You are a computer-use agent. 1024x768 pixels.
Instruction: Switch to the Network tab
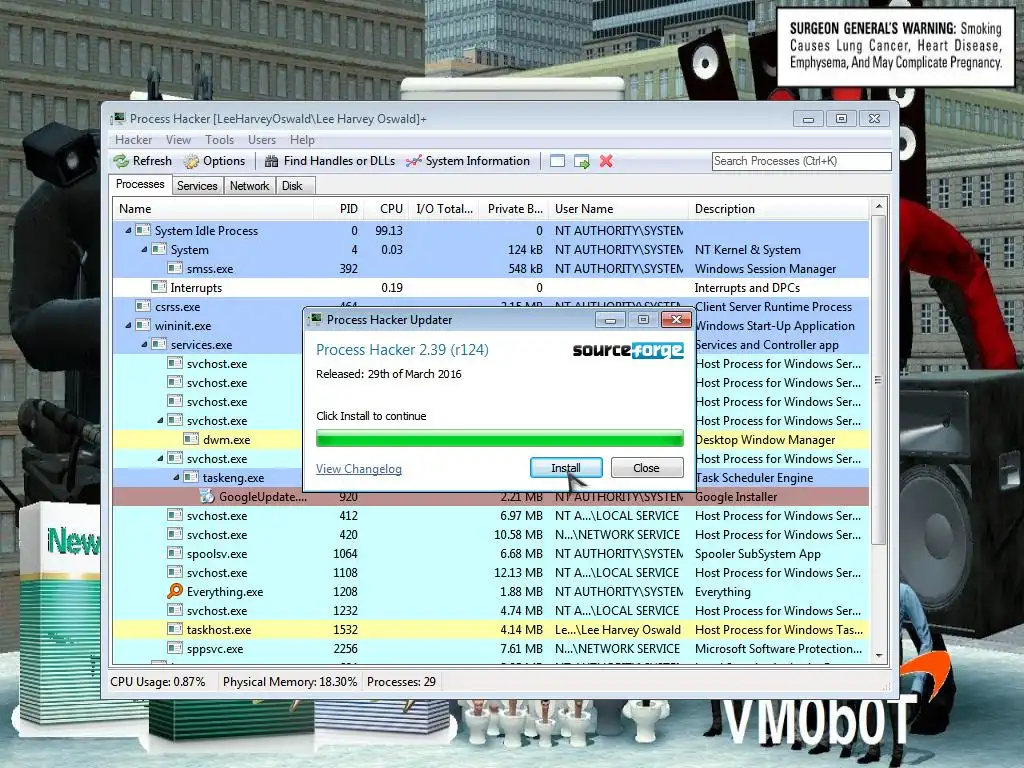[249, 186]
